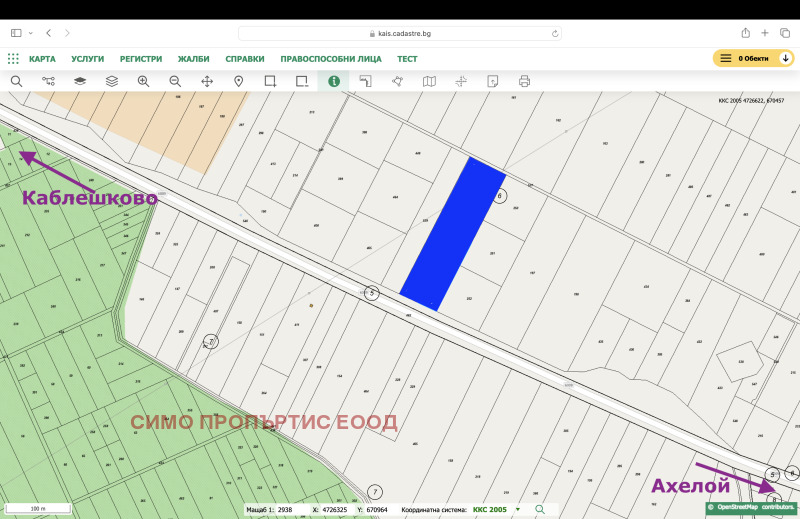The image size is (800, 519).
Task: Expand the КОС 2005 coordinate system dropdown
Action: (x=518, y=510)
